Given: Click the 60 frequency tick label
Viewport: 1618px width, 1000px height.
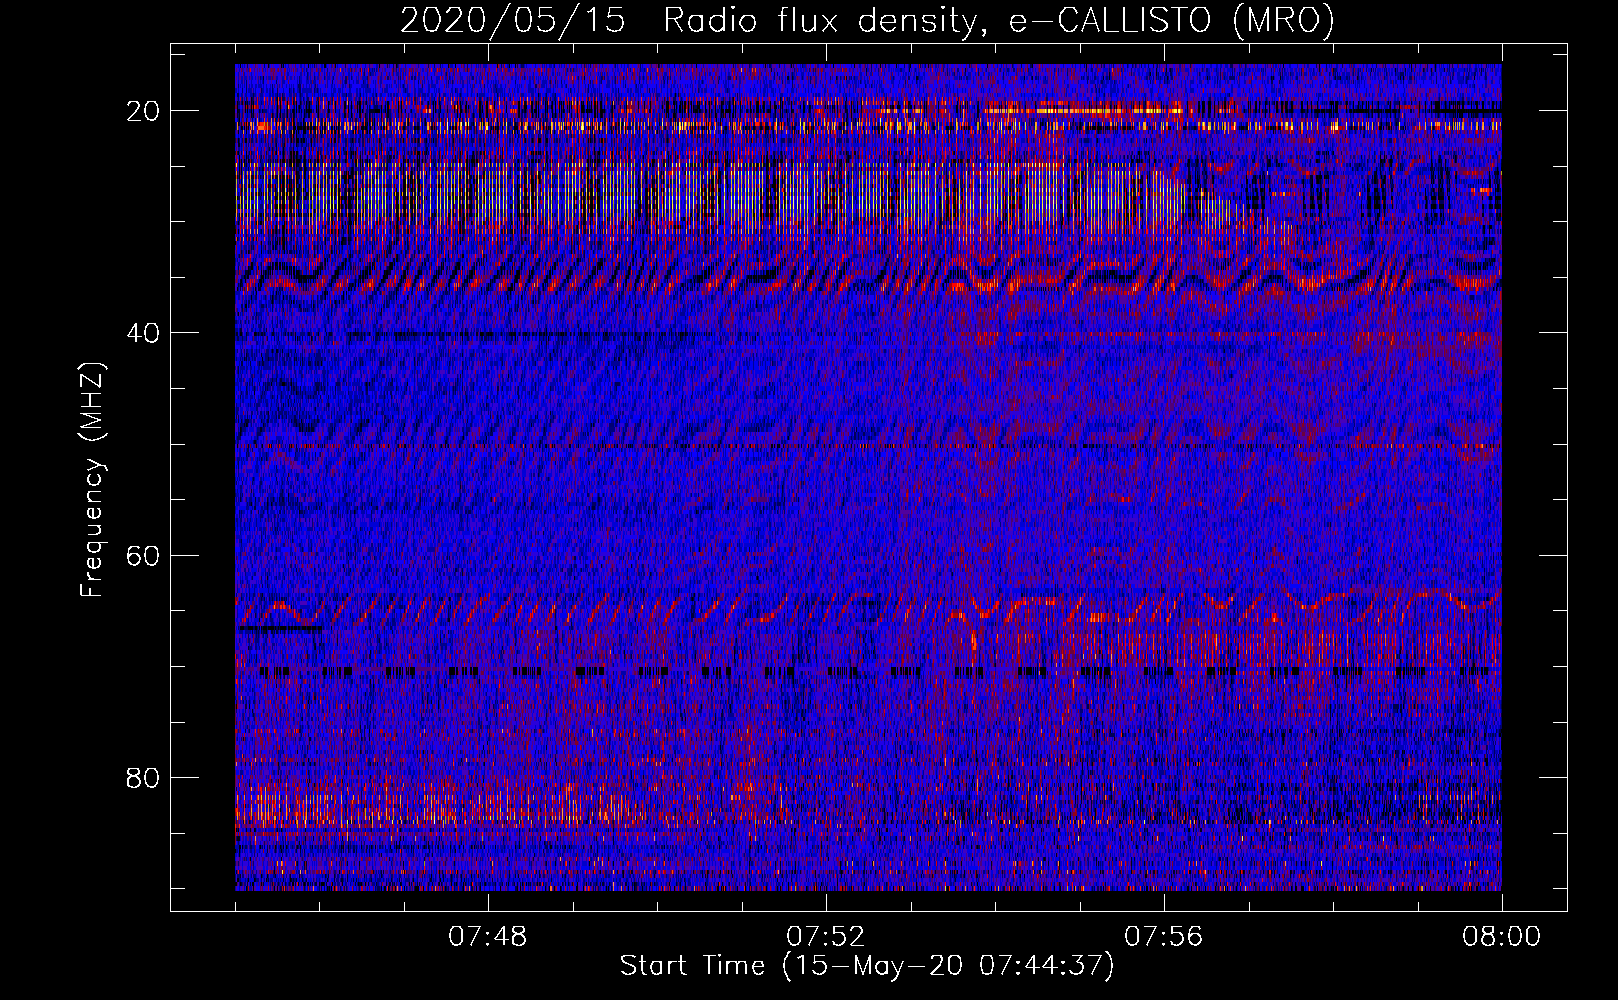Looking at the screenshot, I should pos(144,555).
